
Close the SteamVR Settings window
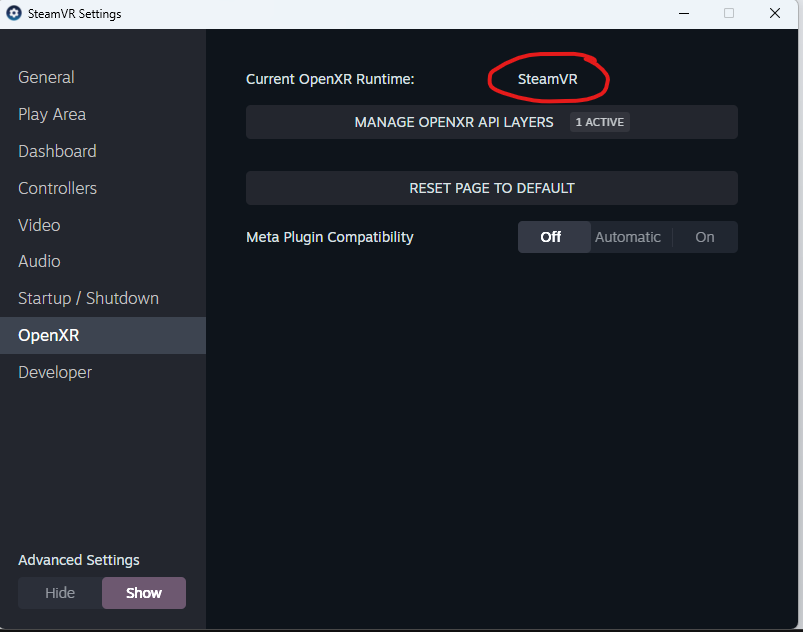click(x=775, y=13)
